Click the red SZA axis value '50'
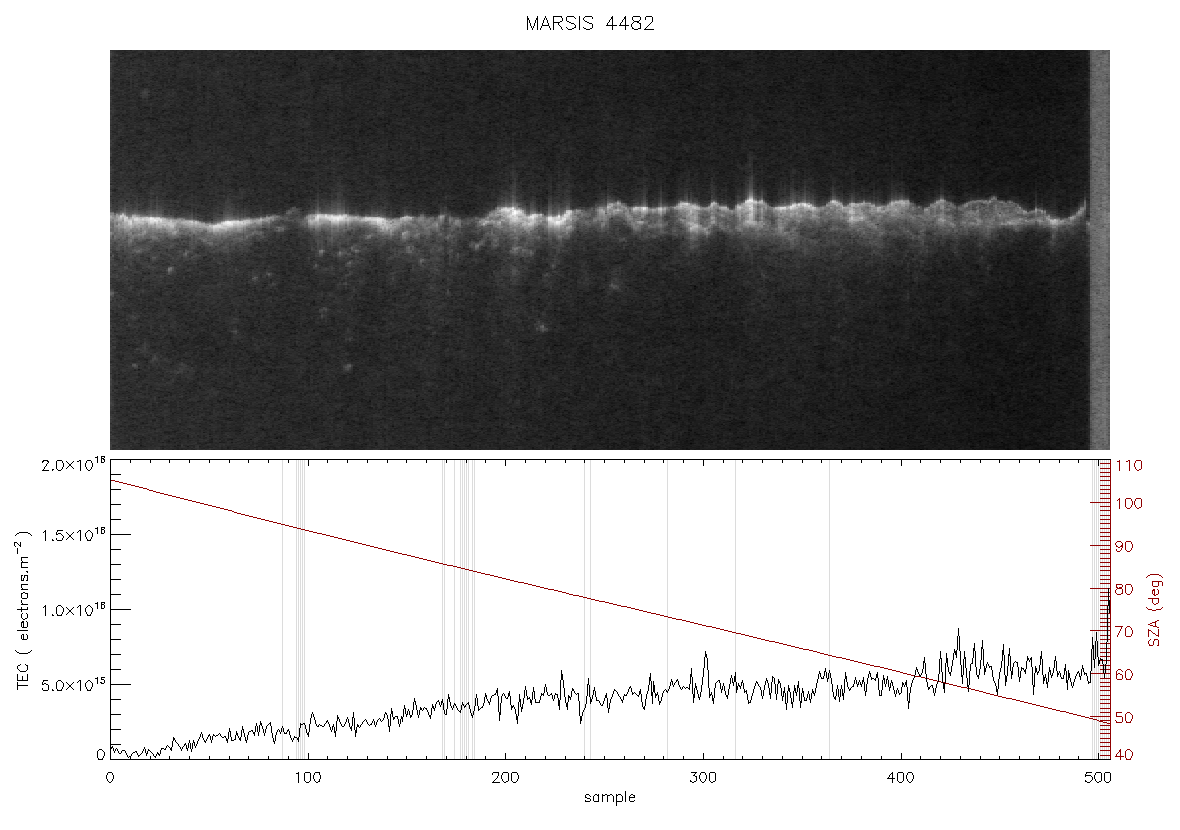The width and height of the screenshot is (1180, 830). click(1124, 718)
